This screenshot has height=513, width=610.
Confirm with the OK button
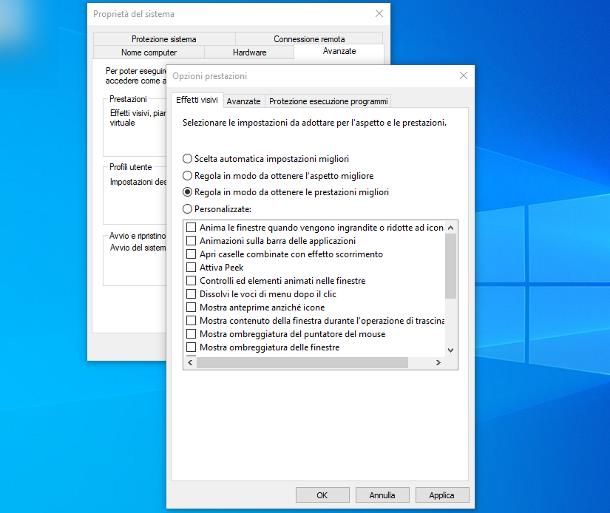(323, 495)
